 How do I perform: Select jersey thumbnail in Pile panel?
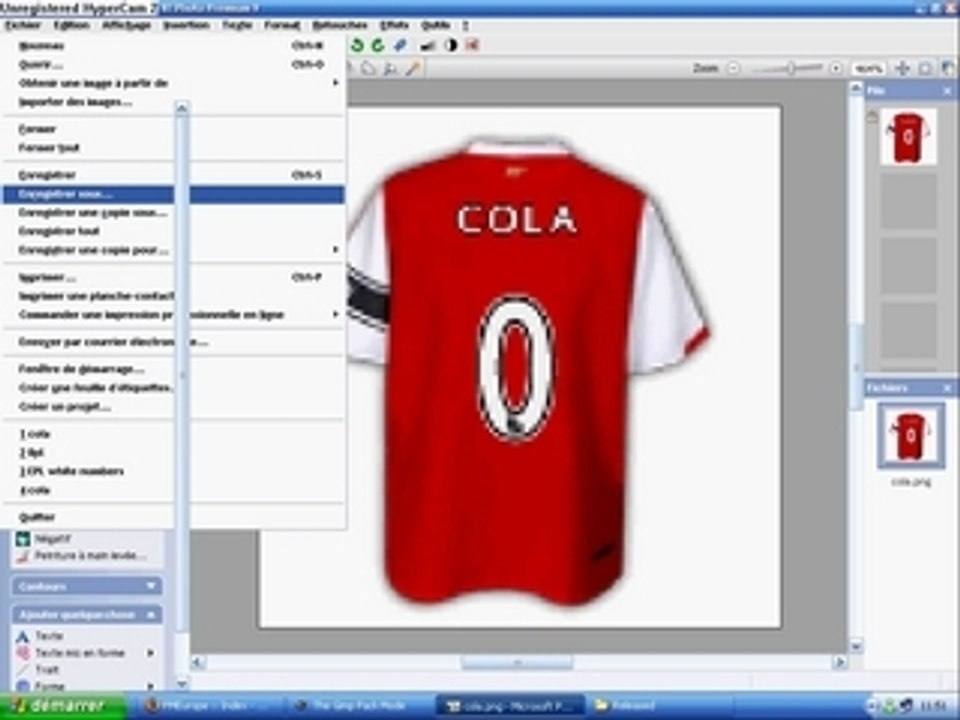tap(908, 137)
